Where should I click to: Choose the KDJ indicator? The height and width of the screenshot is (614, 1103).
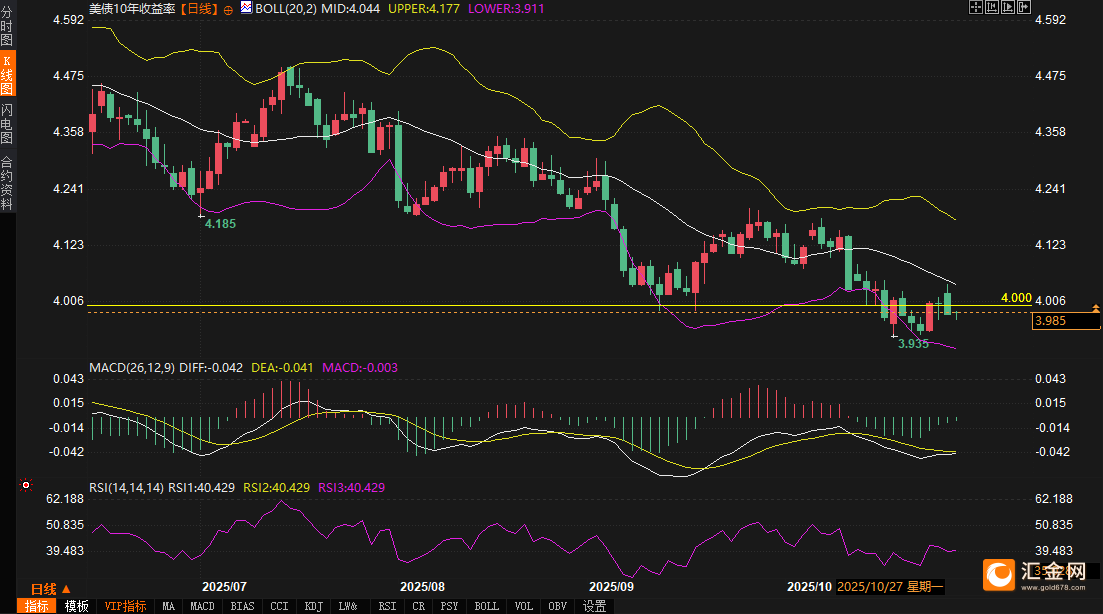click(314, 606)
